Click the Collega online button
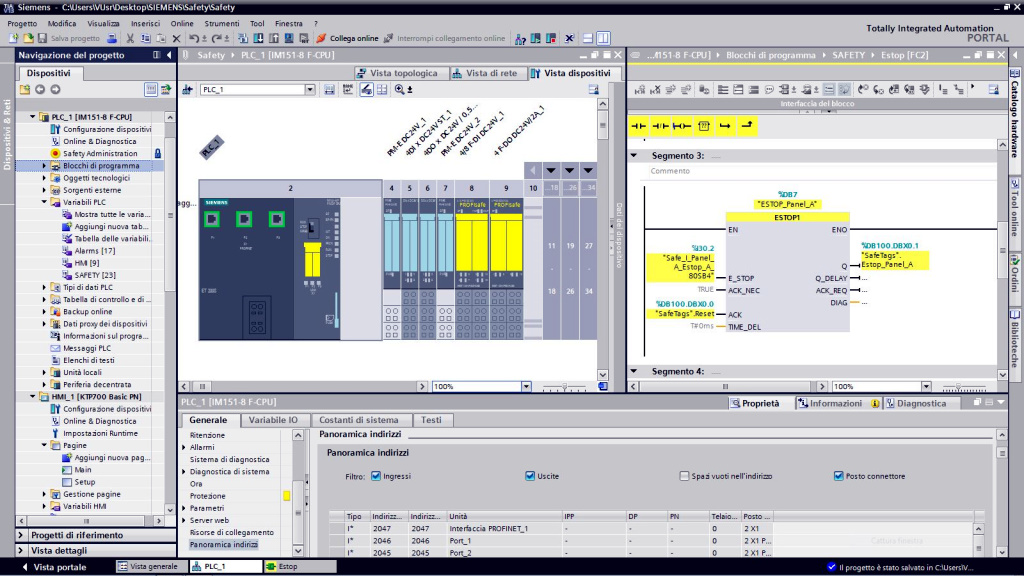The width and height of the screenshot is (1024, 576). tap(347, 39)
